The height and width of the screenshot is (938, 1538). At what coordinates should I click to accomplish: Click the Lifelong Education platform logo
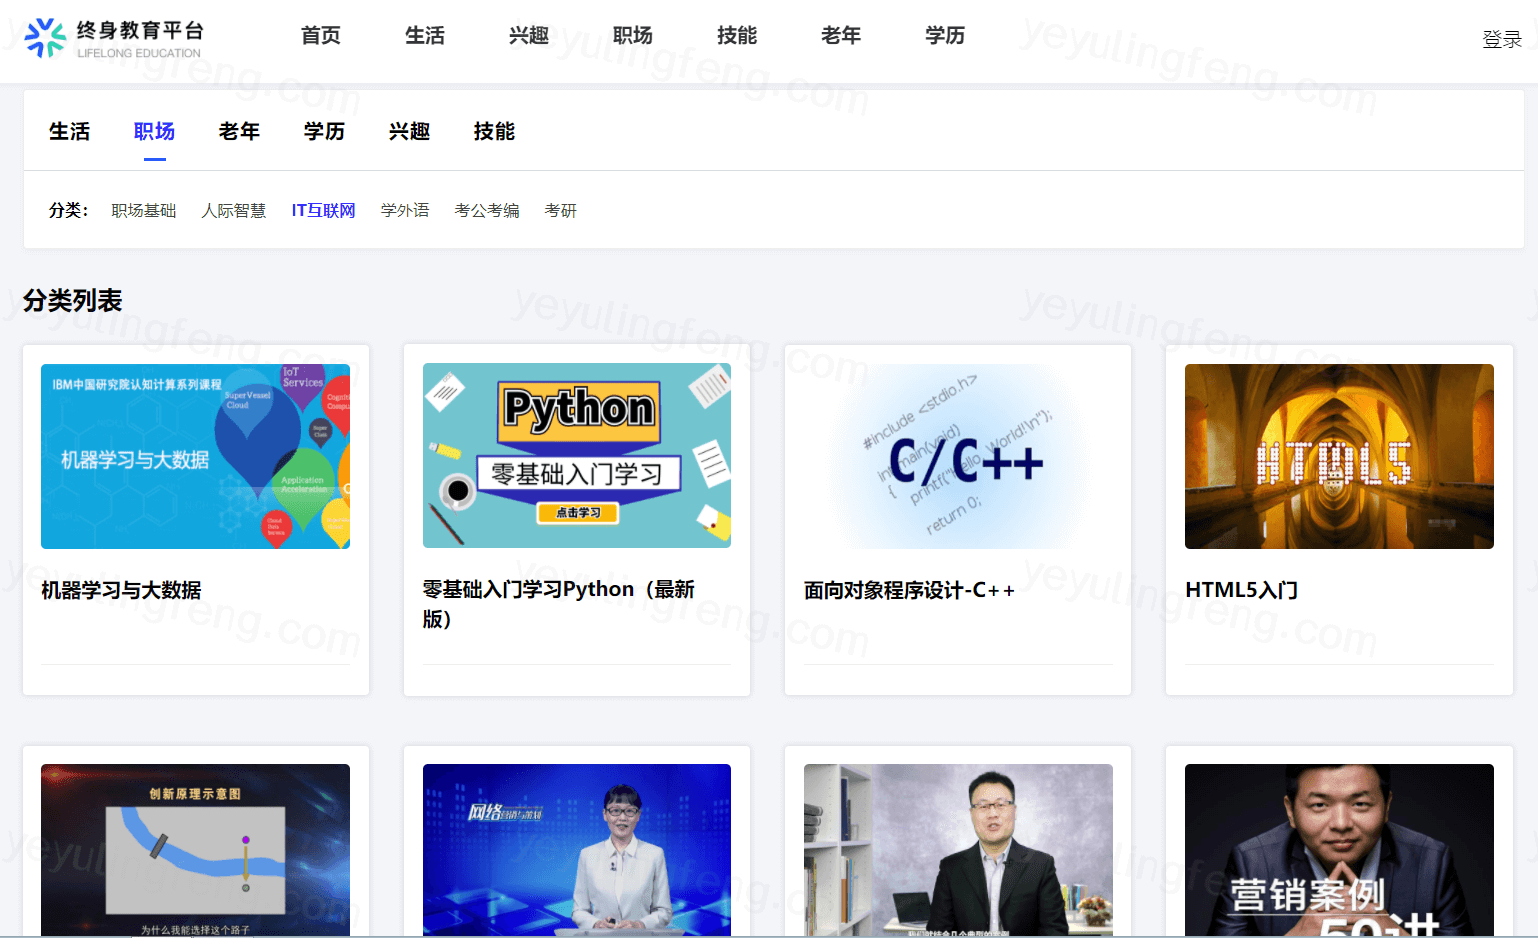coord(113,38)
